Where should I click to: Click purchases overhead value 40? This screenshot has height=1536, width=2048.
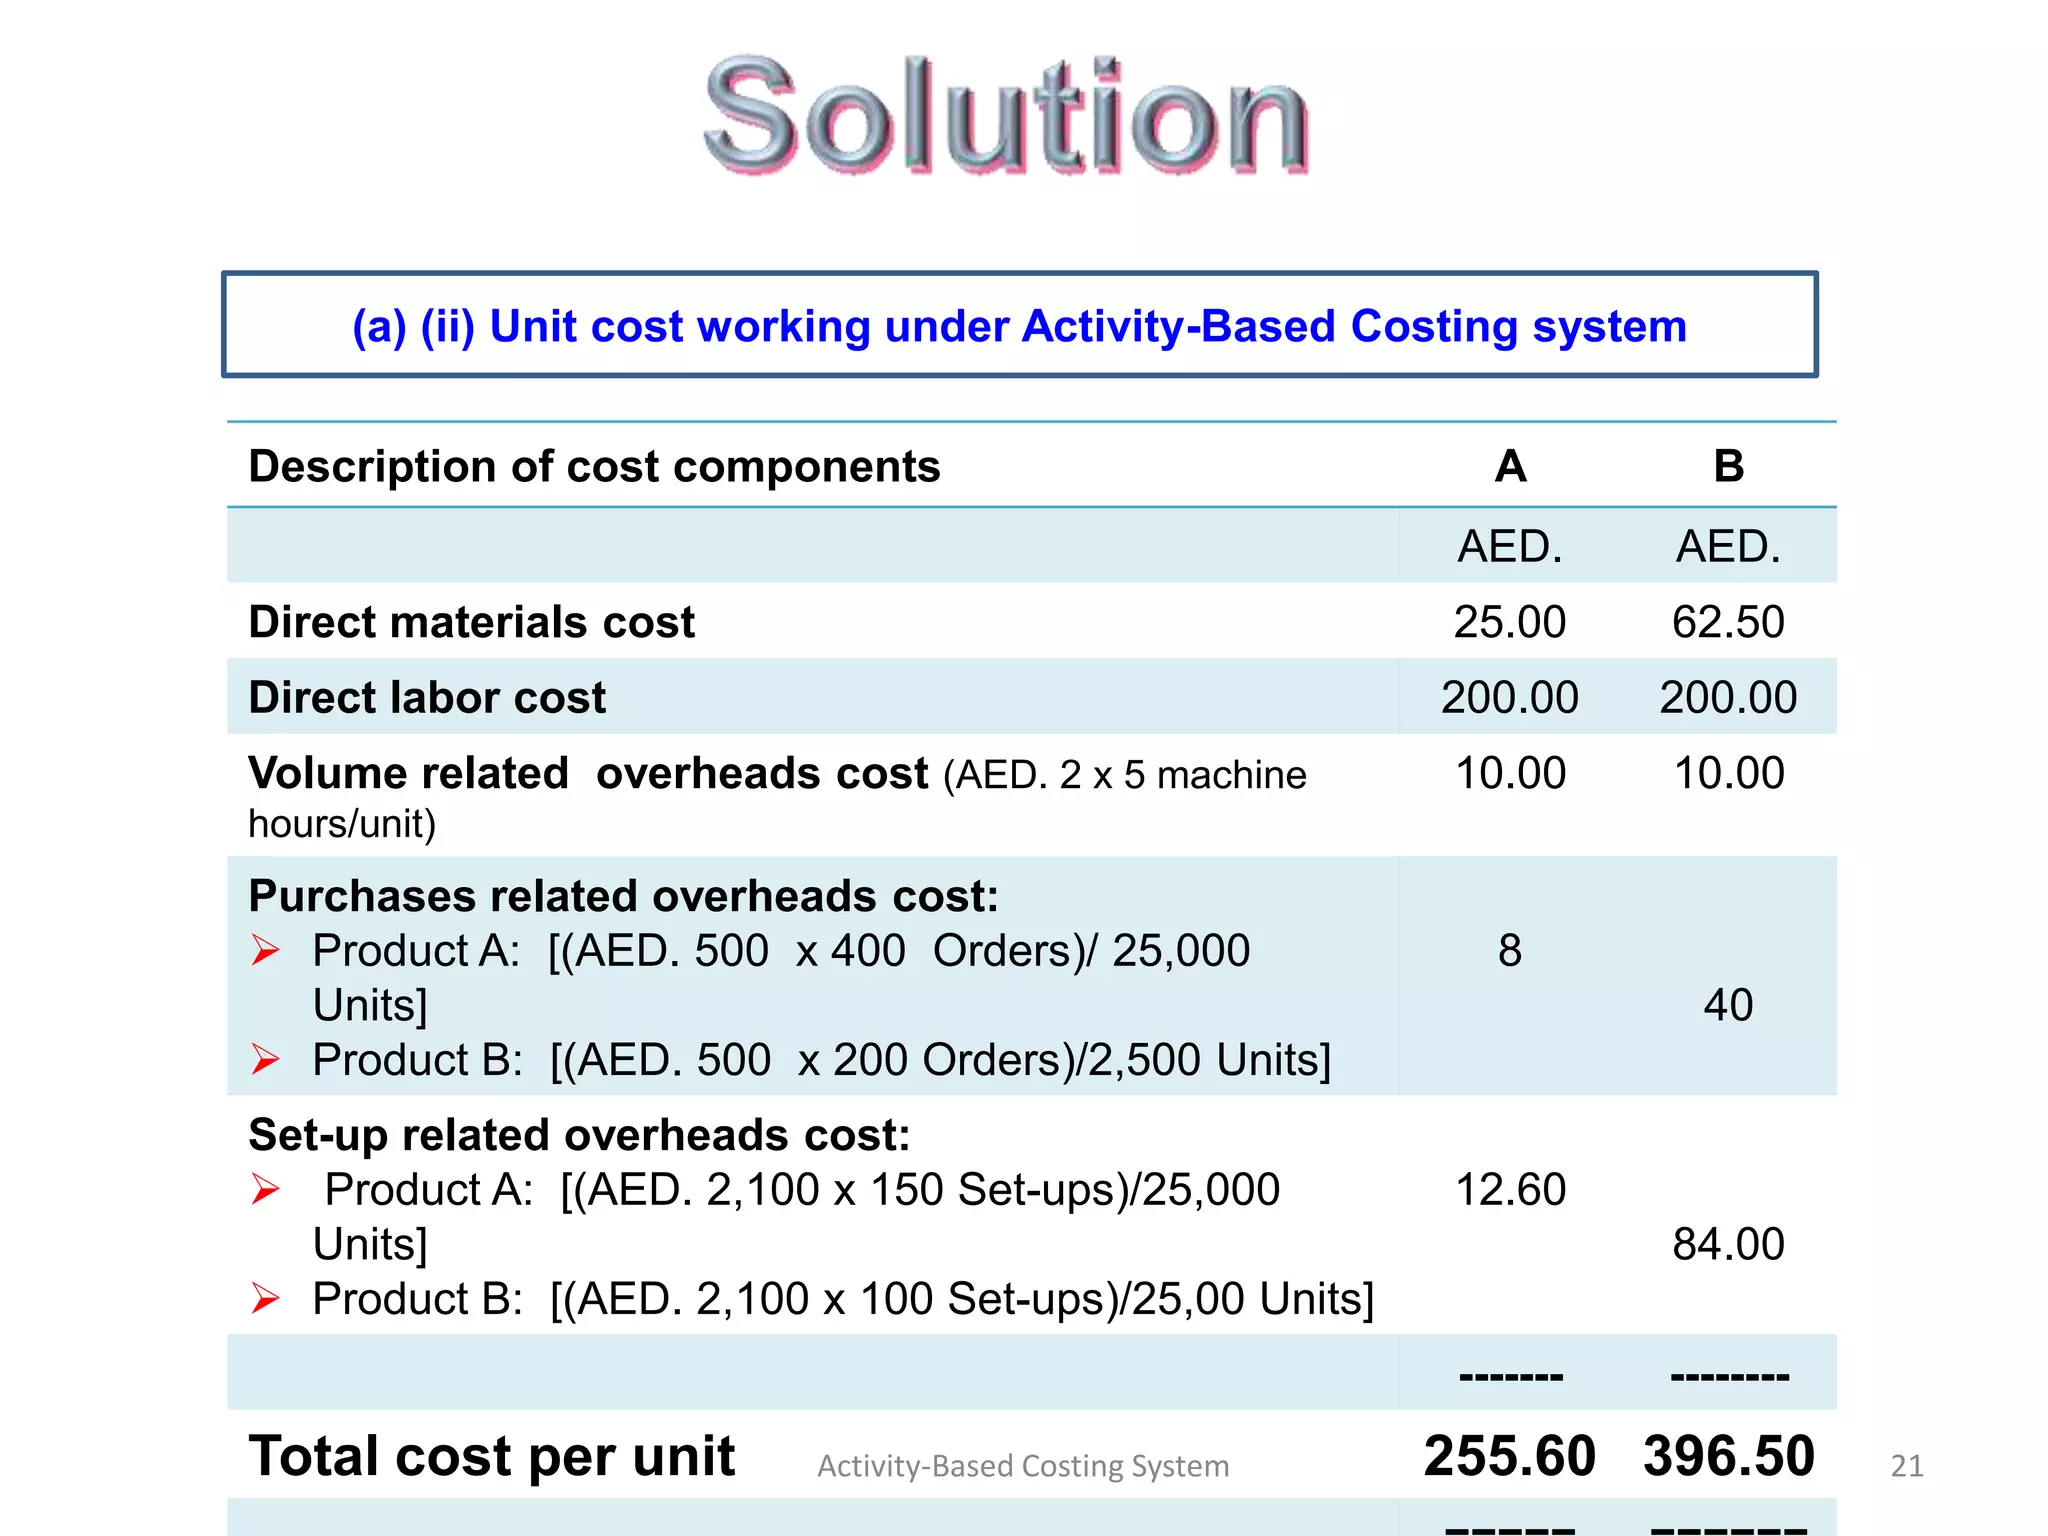(x=1728, y=1005)
